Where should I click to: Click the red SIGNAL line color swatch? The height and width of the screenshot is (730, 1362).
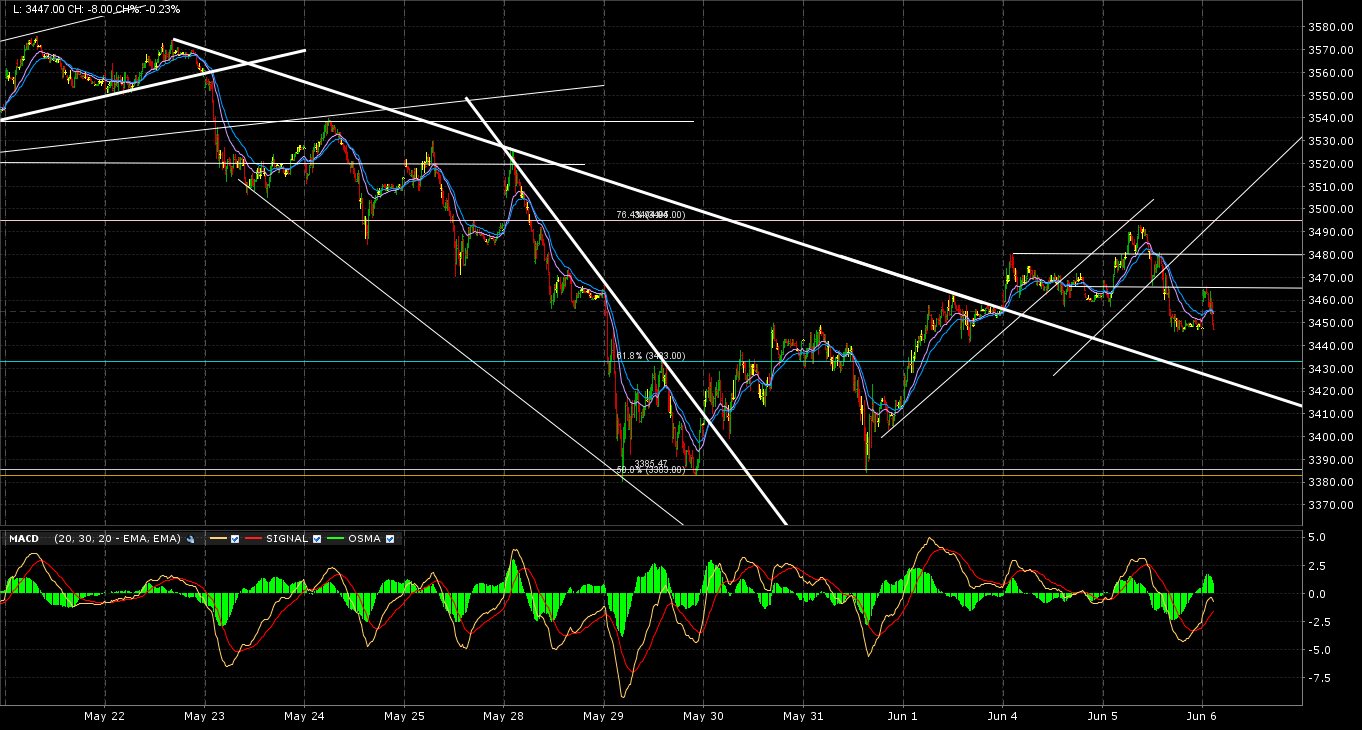click(254, 538)
